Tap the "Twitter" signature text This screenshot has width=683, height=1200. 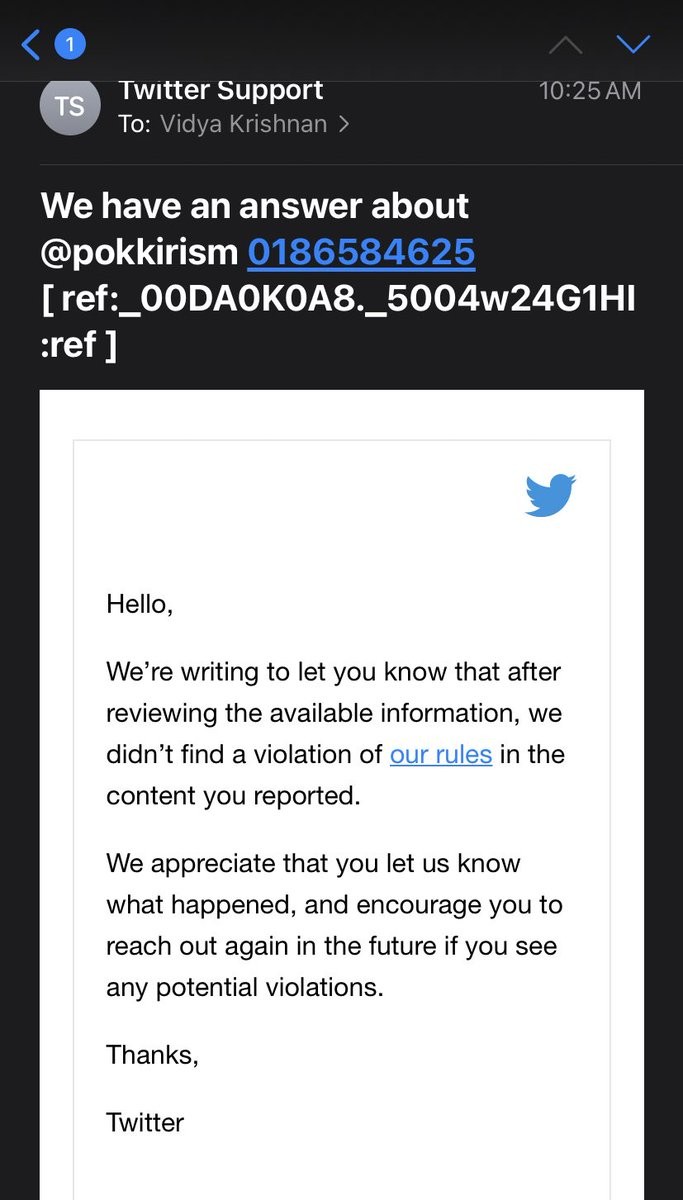[145, 1121]
